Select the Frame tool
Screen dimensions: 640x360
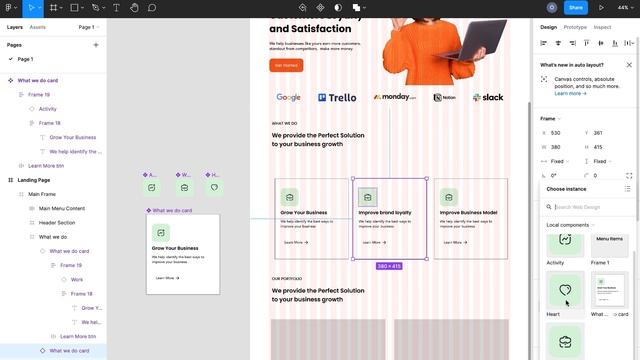(53, 8)
